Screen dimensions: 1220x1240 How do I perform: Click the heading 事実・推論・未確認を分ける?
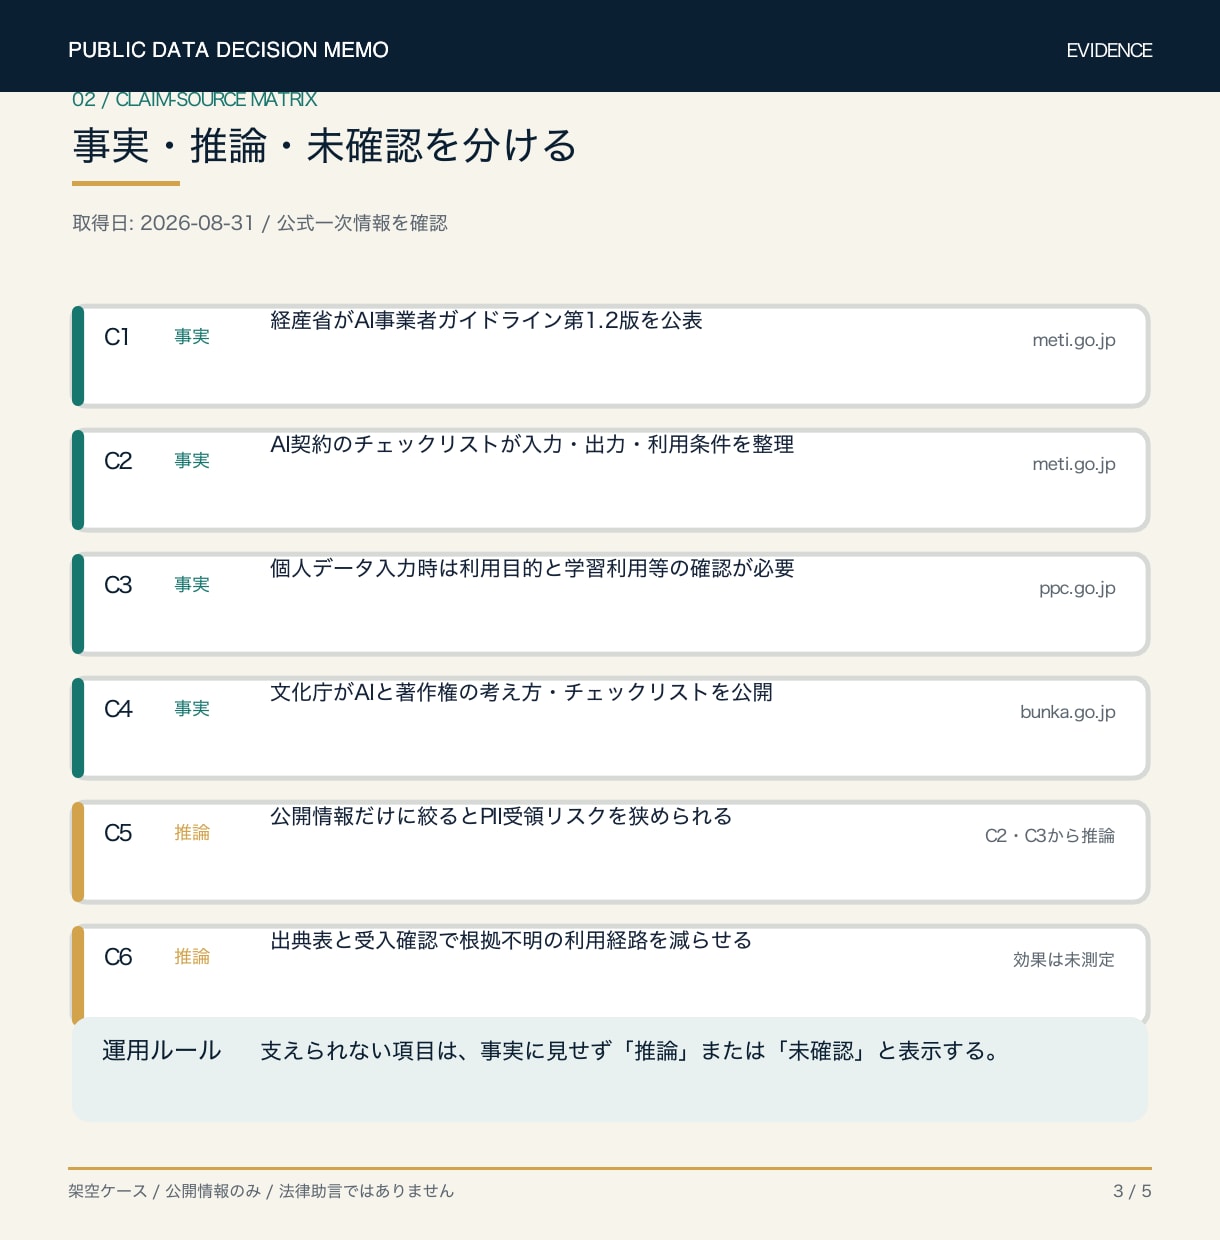click(x=325, y=146)
